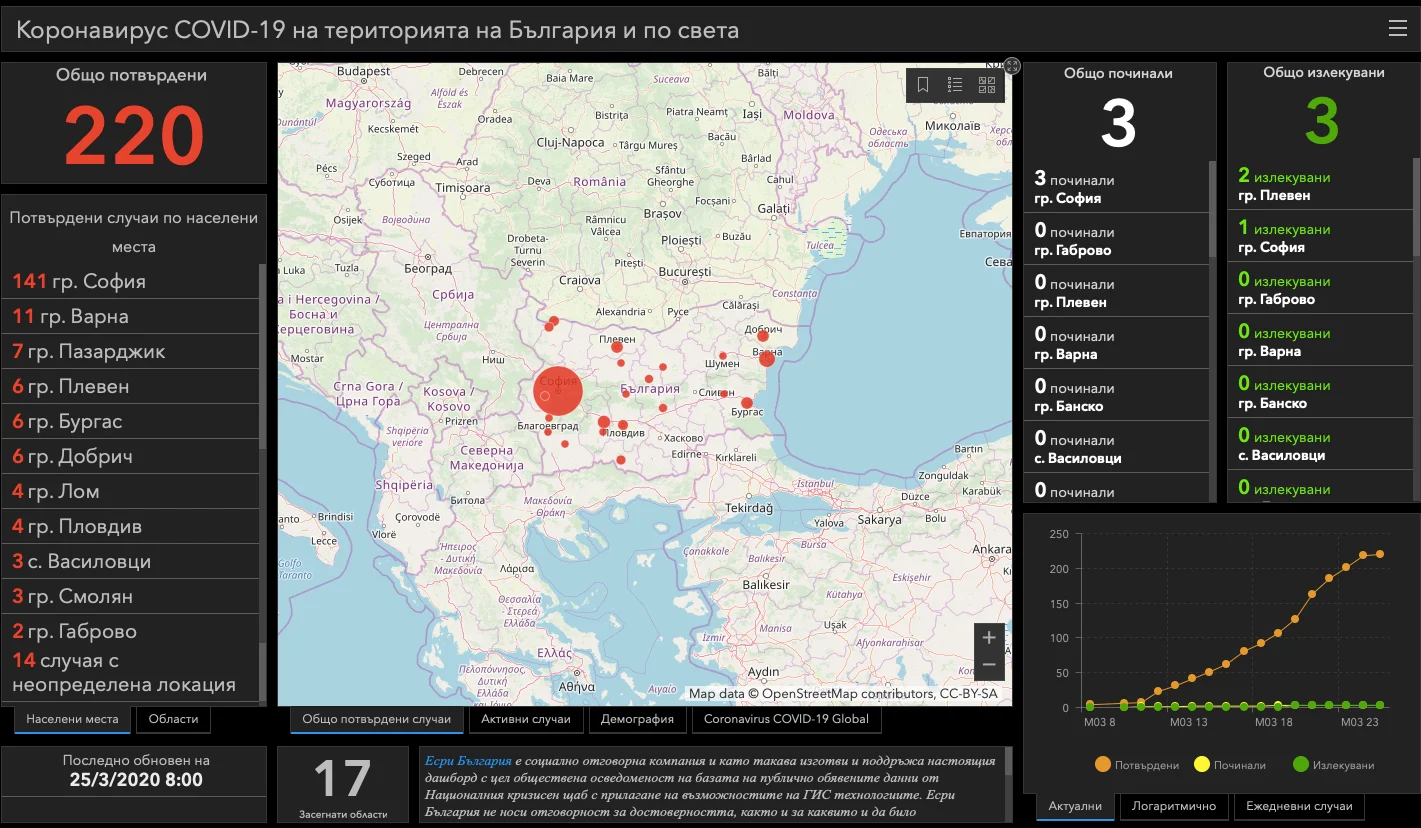Select 3 починали гр. София row
This screenshot has width=1421, height=828.
click(1117, 187)
